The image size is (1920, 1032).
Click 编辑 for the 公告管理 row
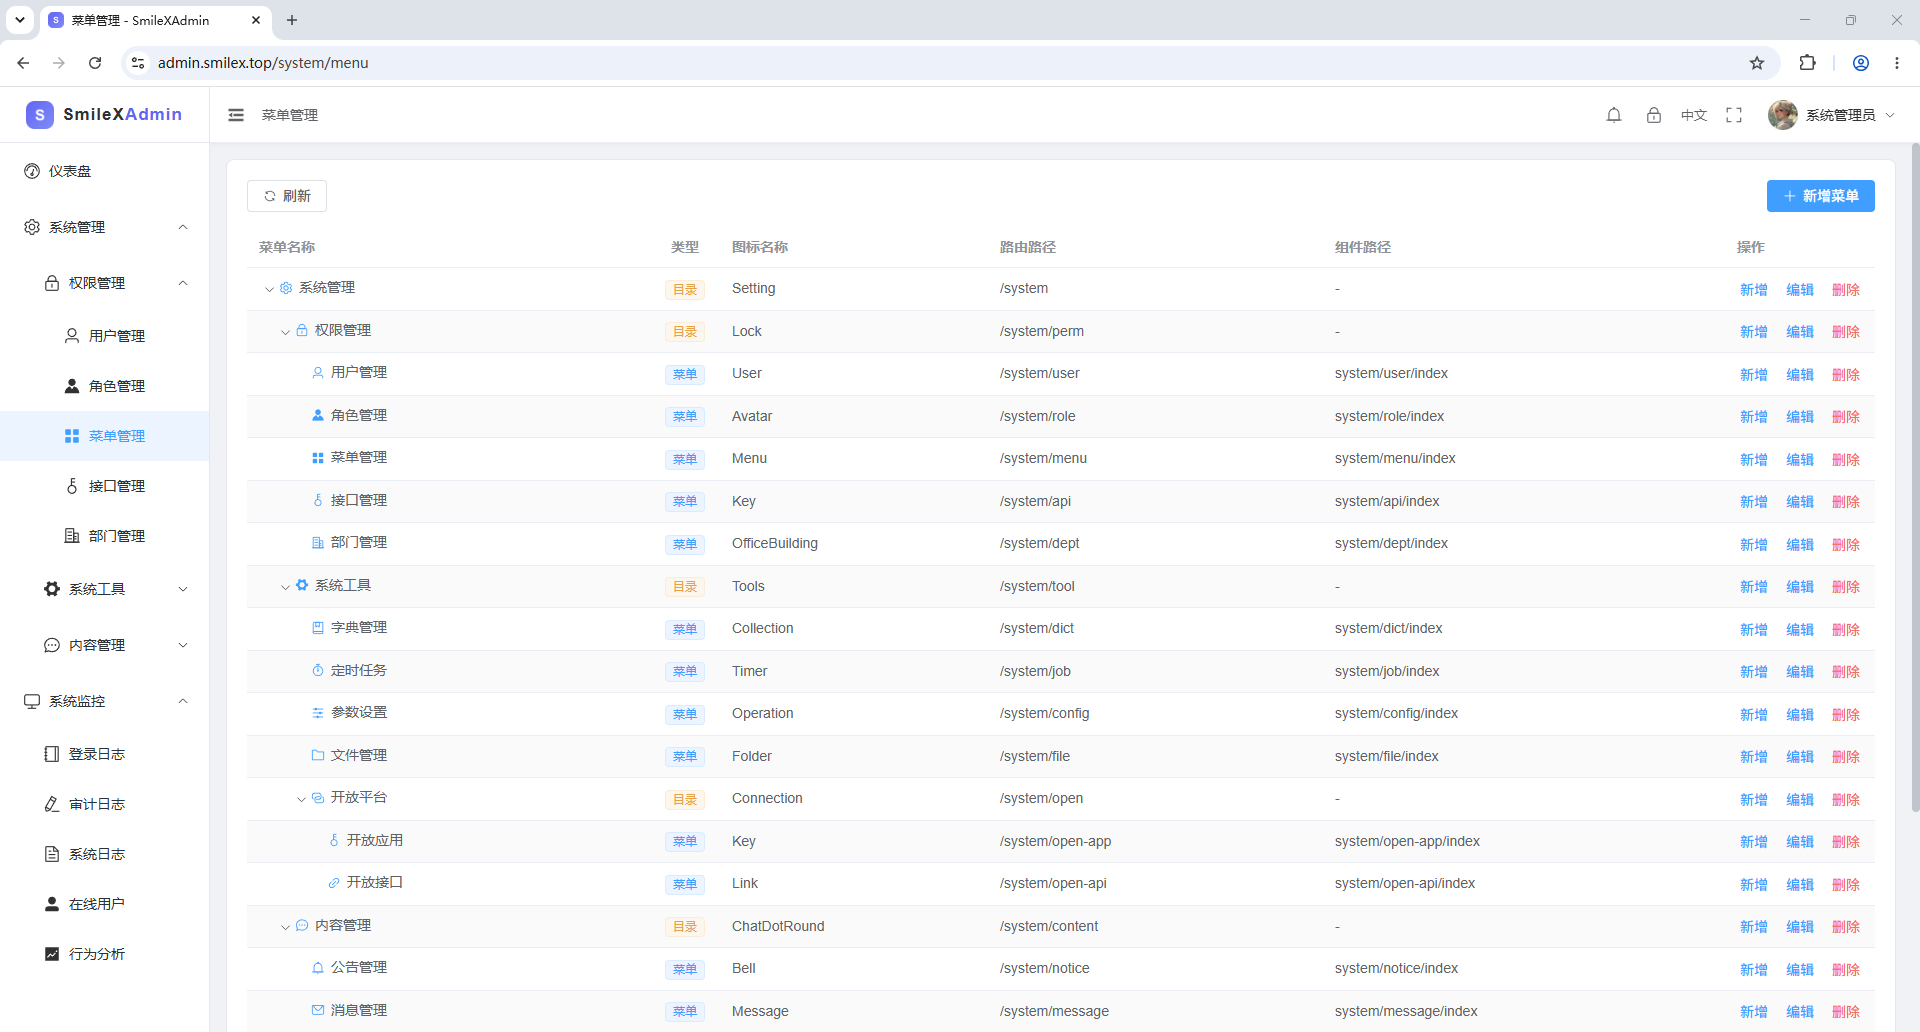[1800, 970]
